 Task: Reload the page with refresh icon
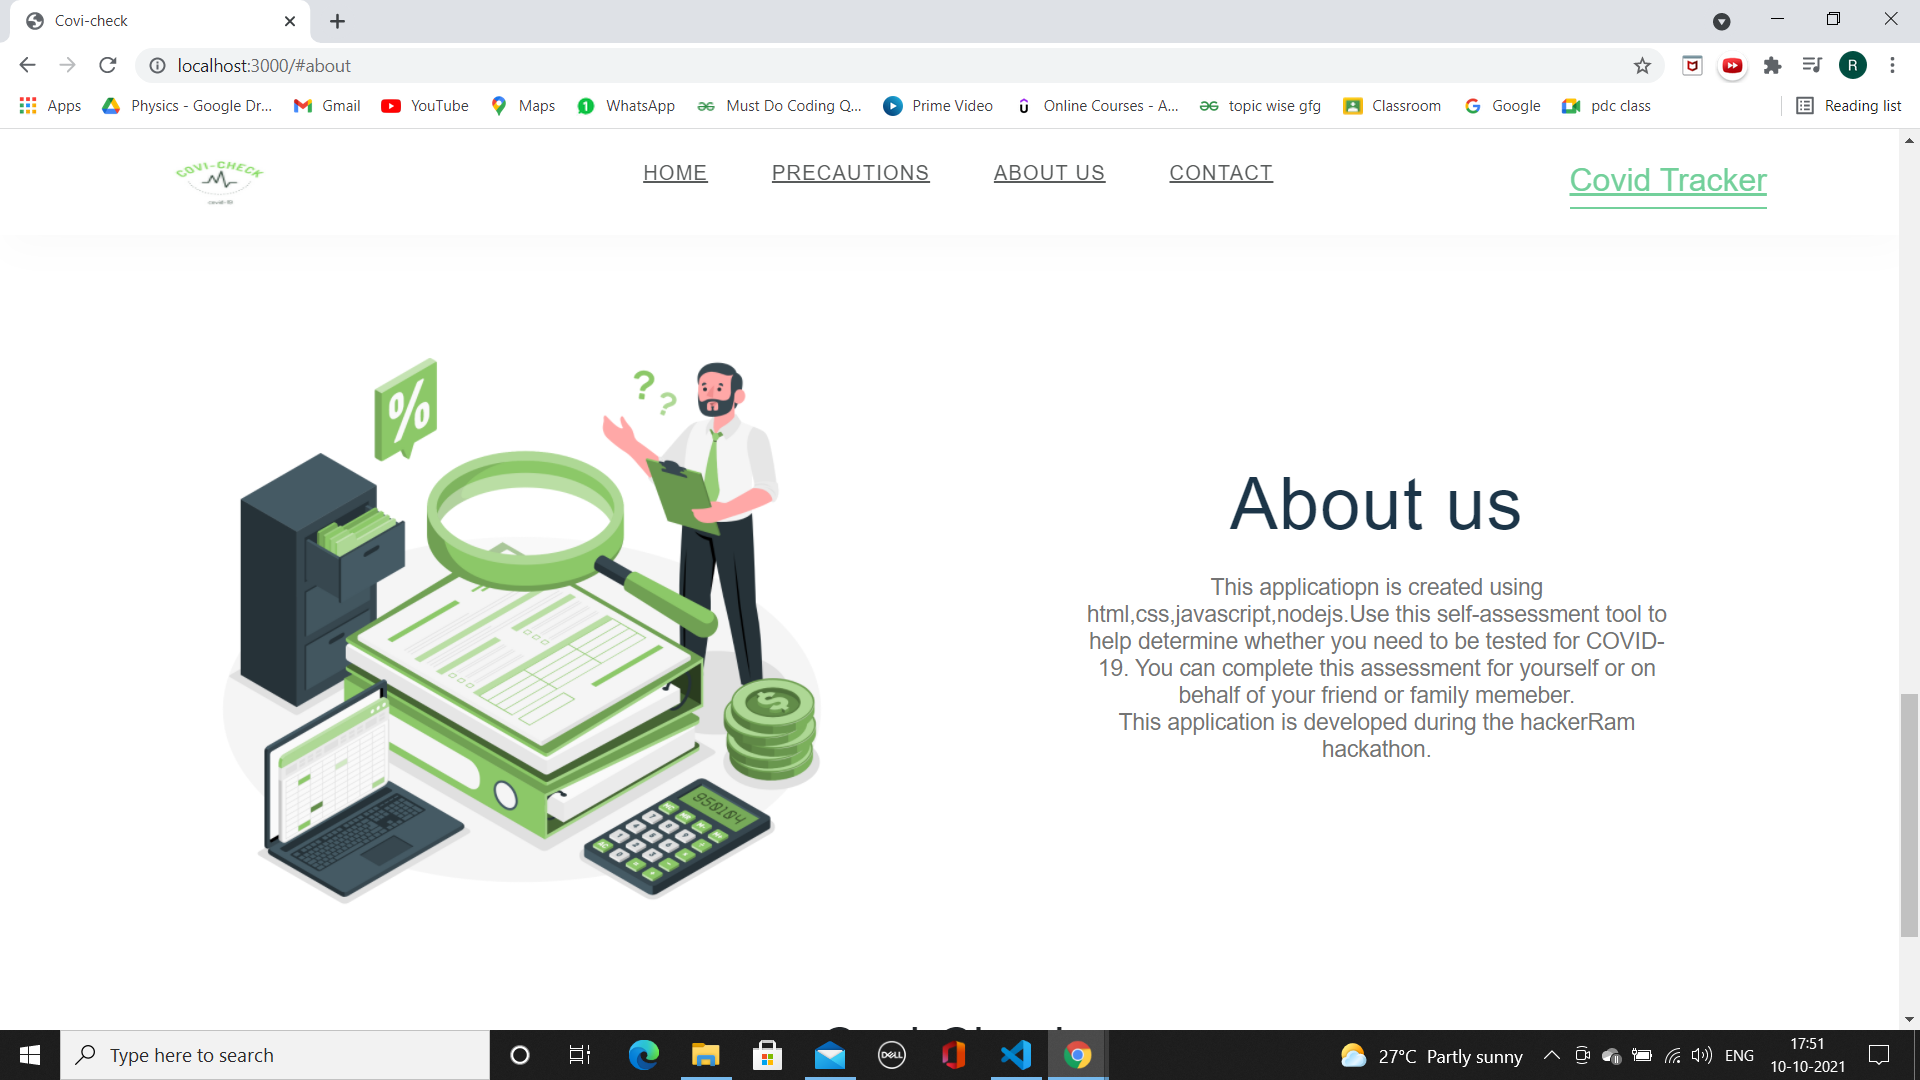pos(108,66)
